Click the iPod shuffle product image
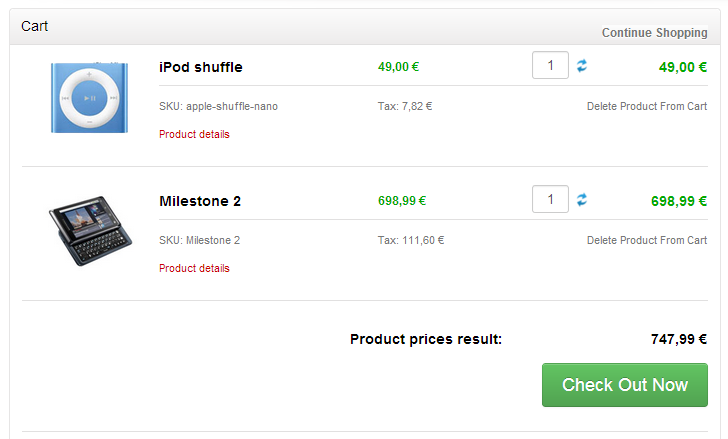Image resolution: width=728 pixels, height=439 pixels. [x=89, y=97]
